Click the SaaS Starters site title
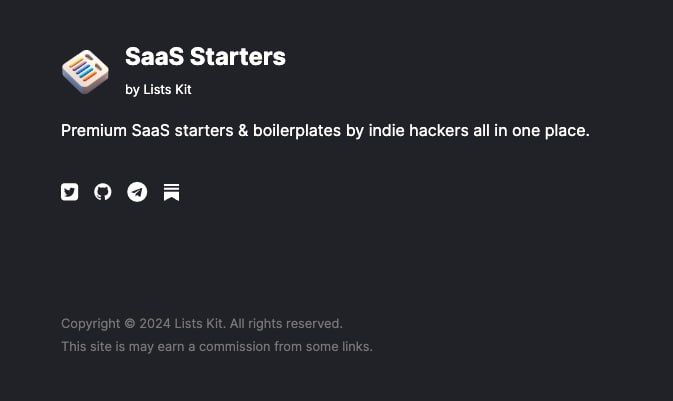Viewport: 673px width, 401px height. tap(205, 57)
